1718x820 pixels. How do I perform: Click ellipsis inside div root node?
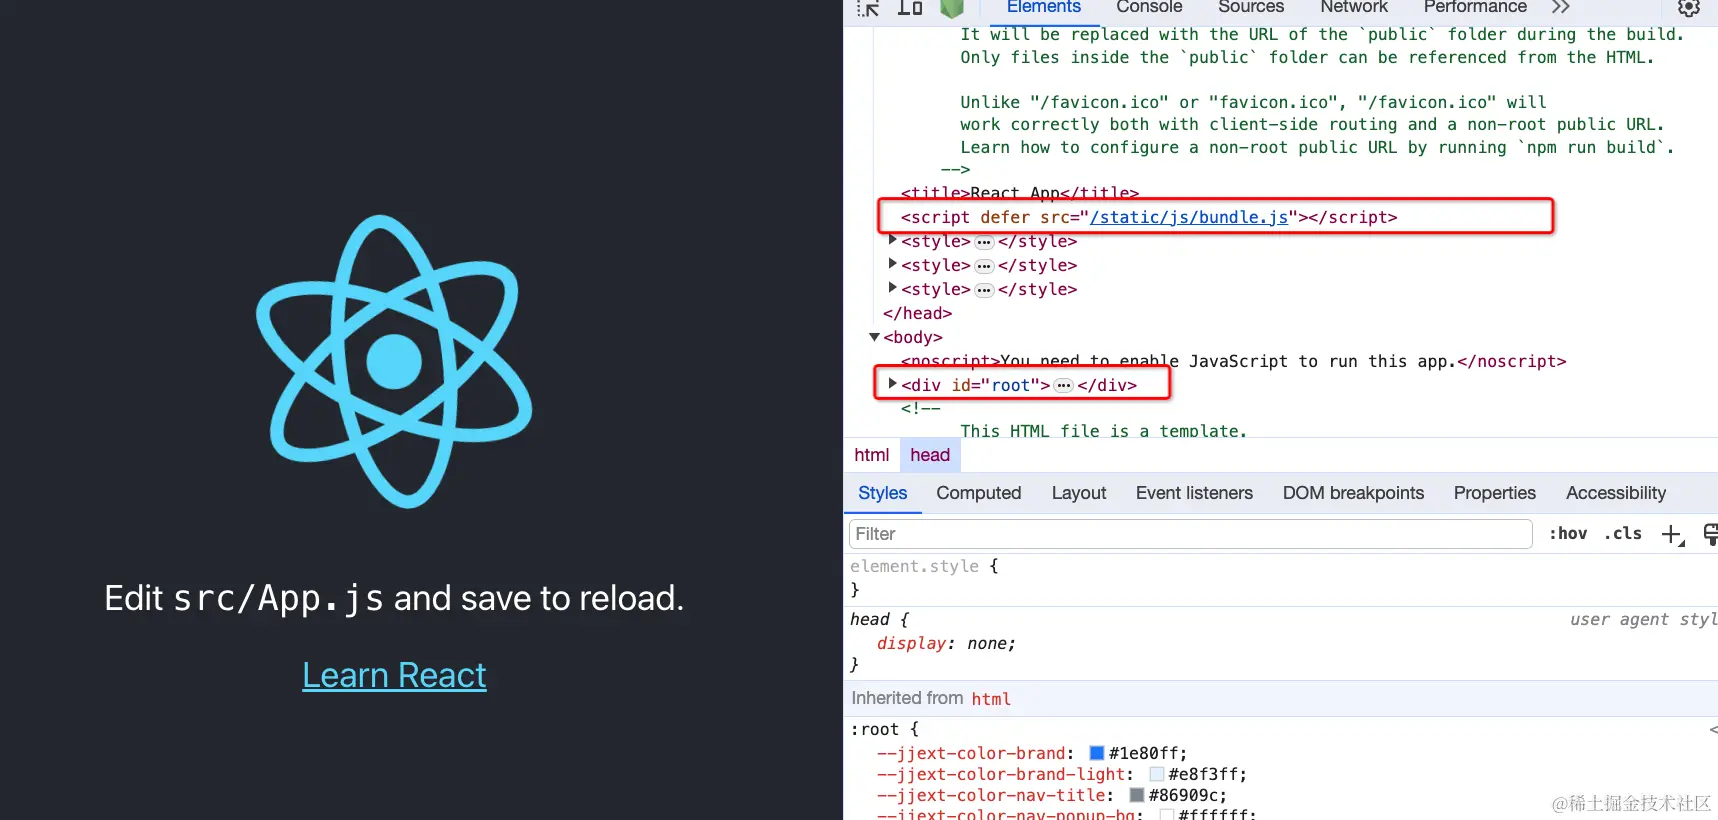[x=1064, y=386]
